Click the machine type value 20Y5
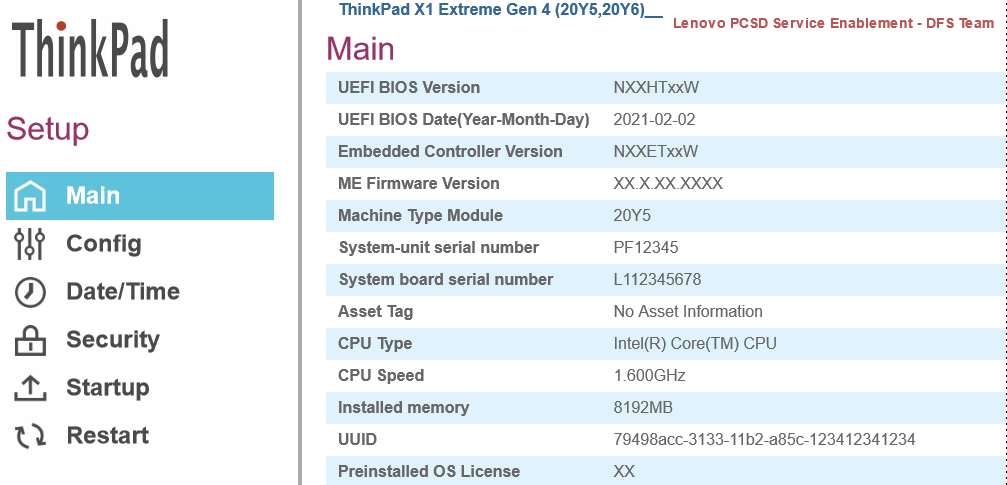Image resolution: width=1007 pixels, height=485 pixels. (632, 215)
